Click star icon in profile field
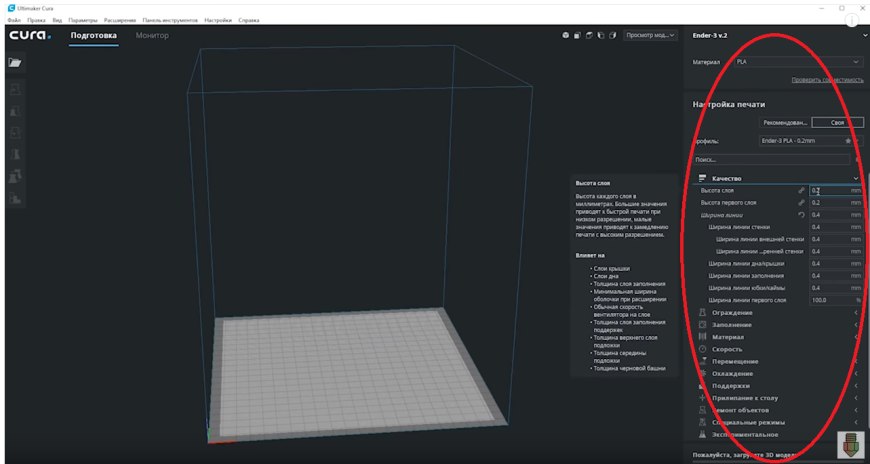Viewport: 870px width, 464px height. 848,141
